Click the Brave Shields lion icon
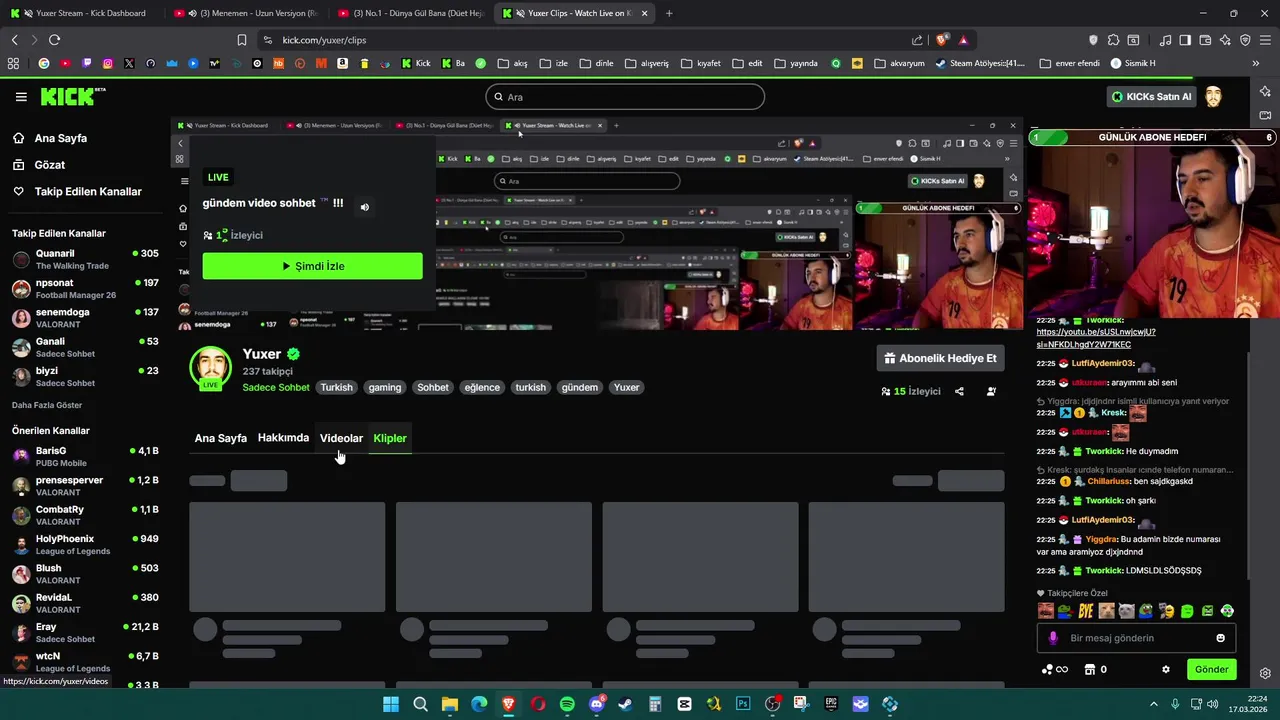Image resolution: width=1280 pixels, height=720 pixels. [942, 40]
